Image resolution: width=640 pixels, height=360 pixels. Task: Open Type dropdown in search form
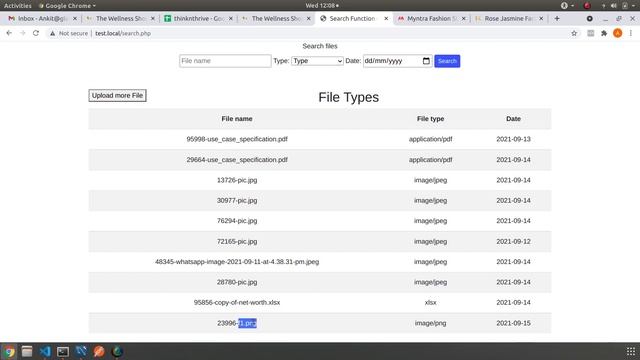317,61
